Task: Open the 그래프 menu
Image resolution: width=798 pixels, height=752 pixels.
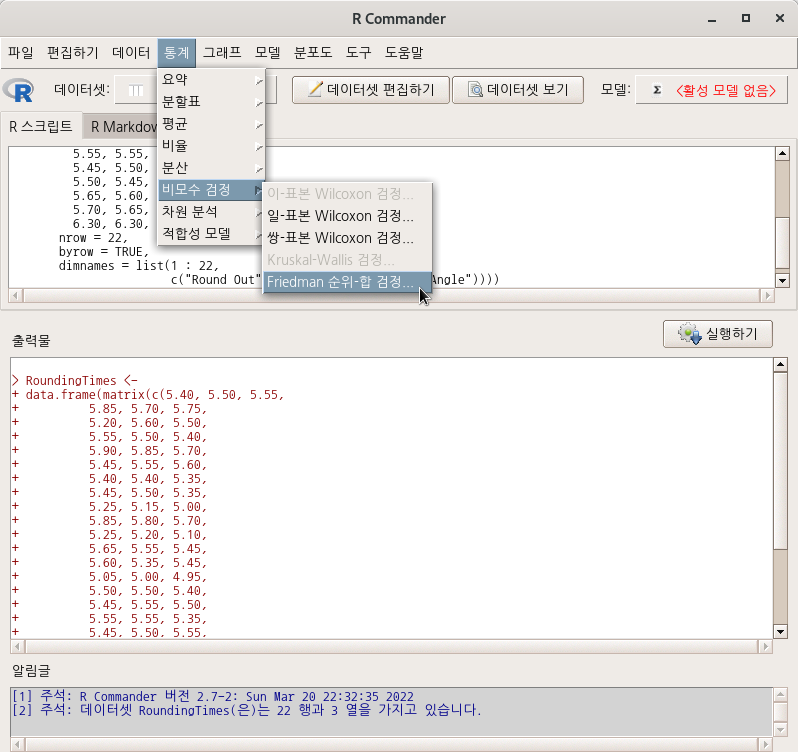Action: pos(222,52)
